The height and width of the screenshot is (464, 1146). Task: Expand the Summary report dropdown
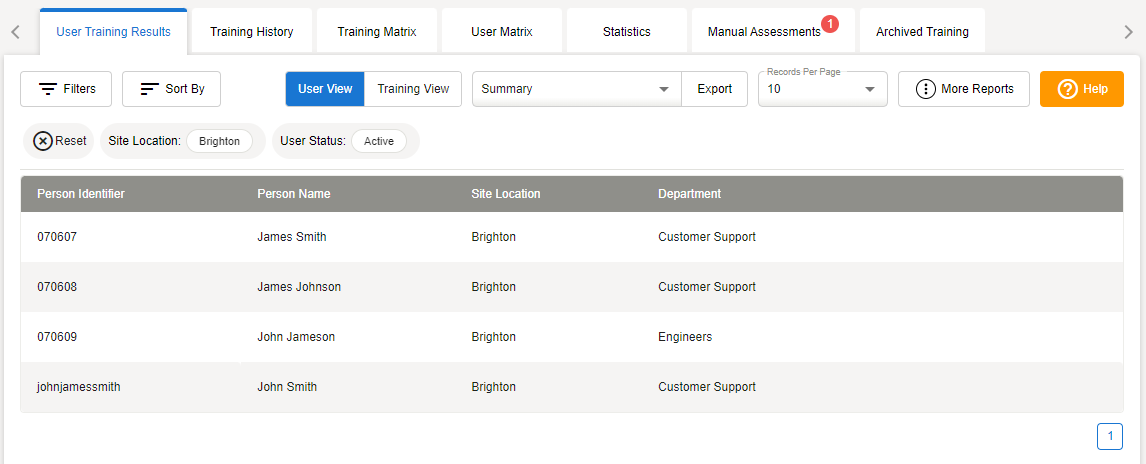coord(663,89)
